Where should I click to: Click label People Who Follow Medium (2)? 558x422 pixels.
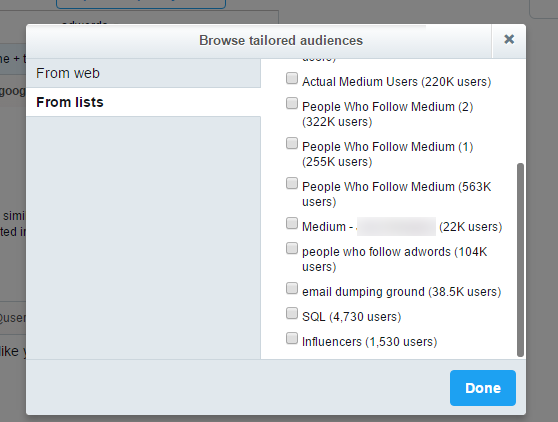coord(388,114)
